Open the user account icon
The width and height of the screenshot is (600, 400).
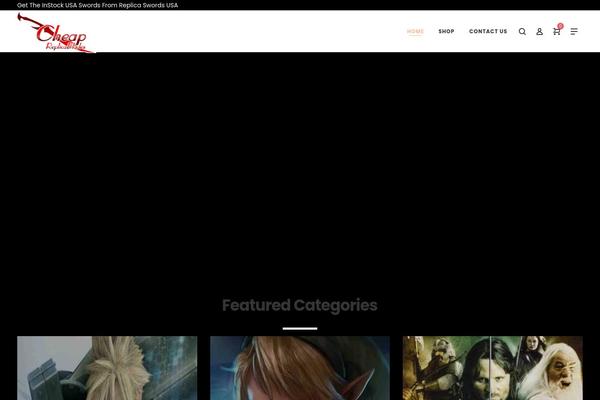point(539,31)
